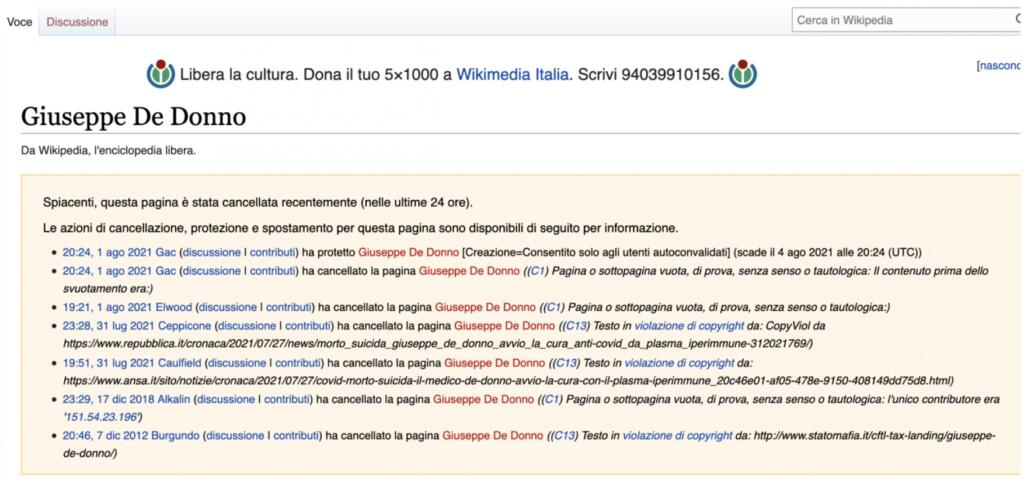Open the Wikimedia Italia link
Screen dimensions: 1024x478
[512, 74]
